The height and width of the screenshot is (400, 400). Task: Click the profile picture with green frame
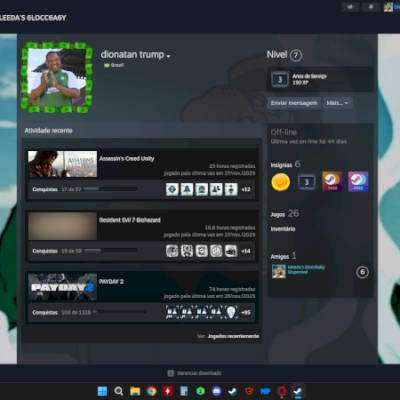57,77
